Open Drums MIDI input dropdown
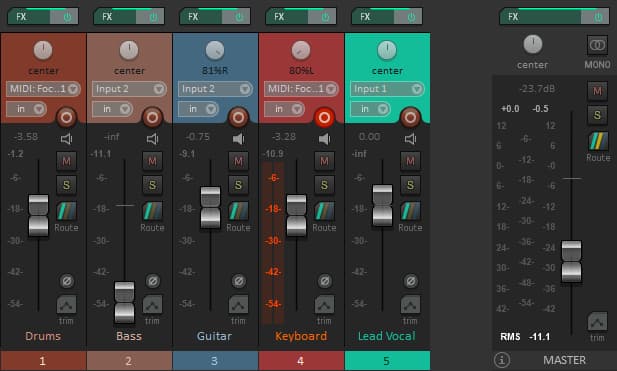The height and width of the screenshot is (371, 617). point(43,89)
